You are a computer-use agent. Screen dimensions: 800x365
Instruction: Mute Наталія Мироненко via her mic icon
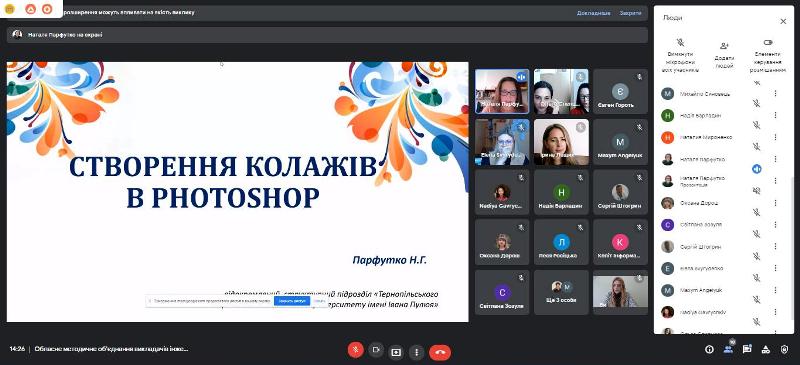[757, 147]
